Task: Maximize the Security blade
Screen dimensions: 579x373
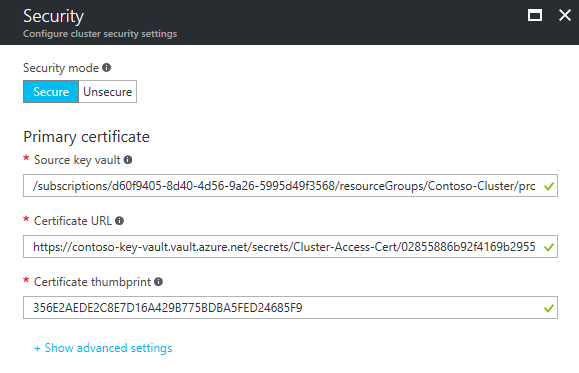Action: tap(535, 16)
